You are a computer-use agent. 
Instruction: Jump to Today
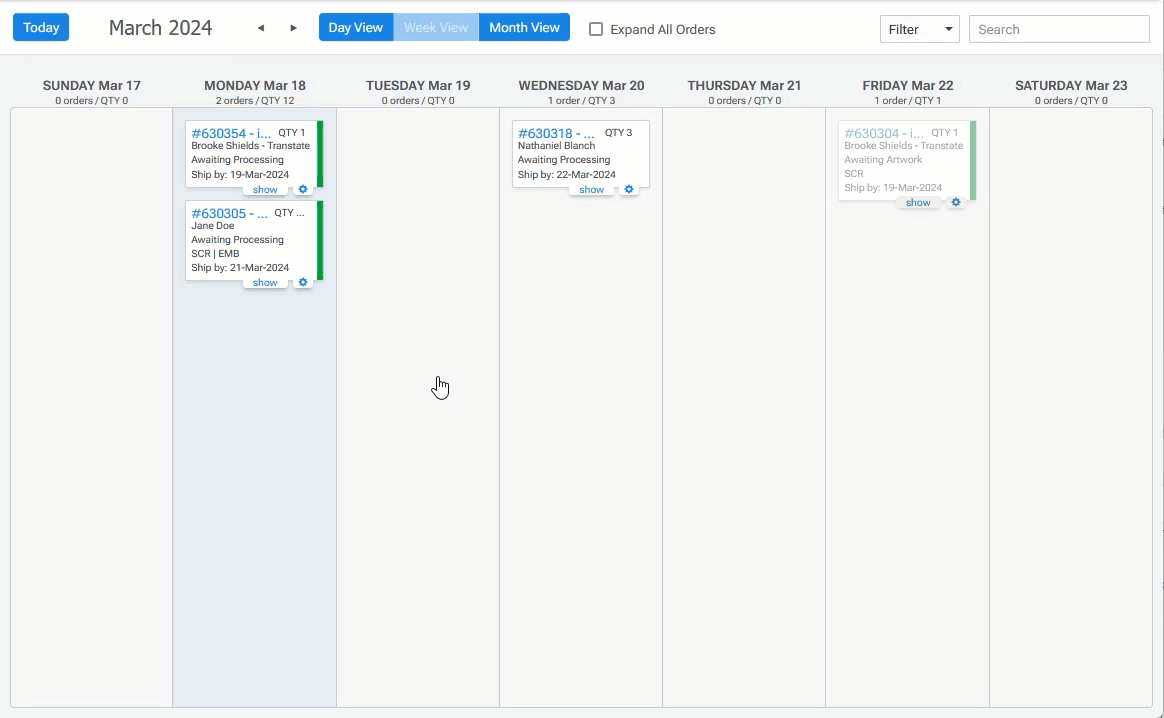41,27
